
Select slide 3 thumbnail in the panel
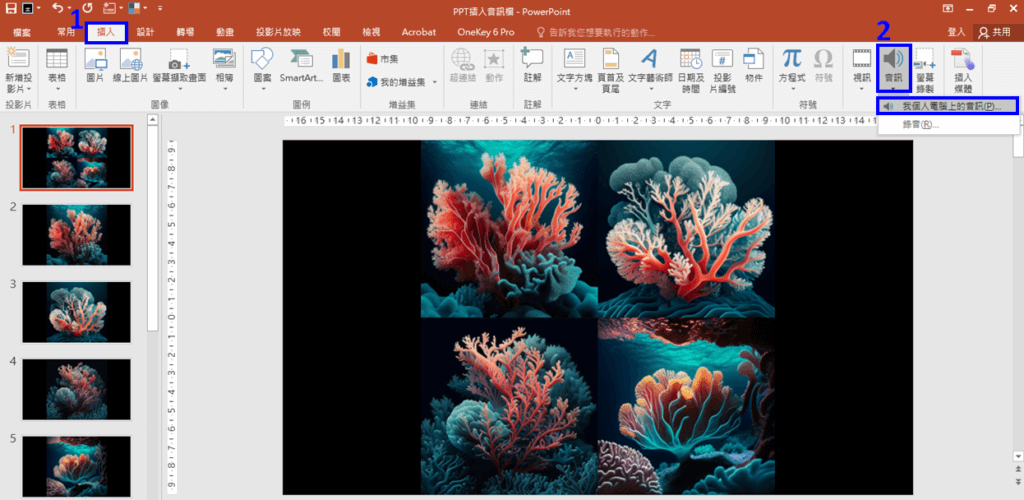(x=77, y=313)
